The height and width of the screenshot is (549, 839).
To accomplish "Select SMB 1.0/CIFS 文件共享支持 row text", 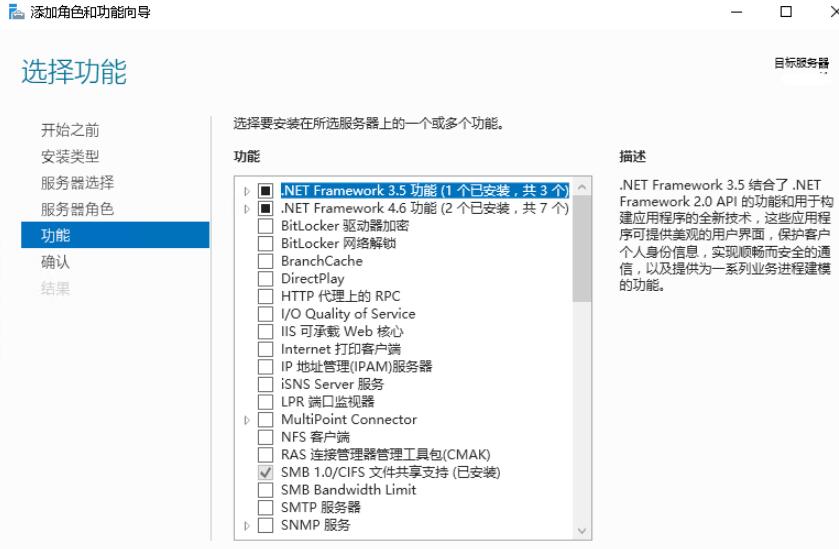I will click(x=390, y=472).
